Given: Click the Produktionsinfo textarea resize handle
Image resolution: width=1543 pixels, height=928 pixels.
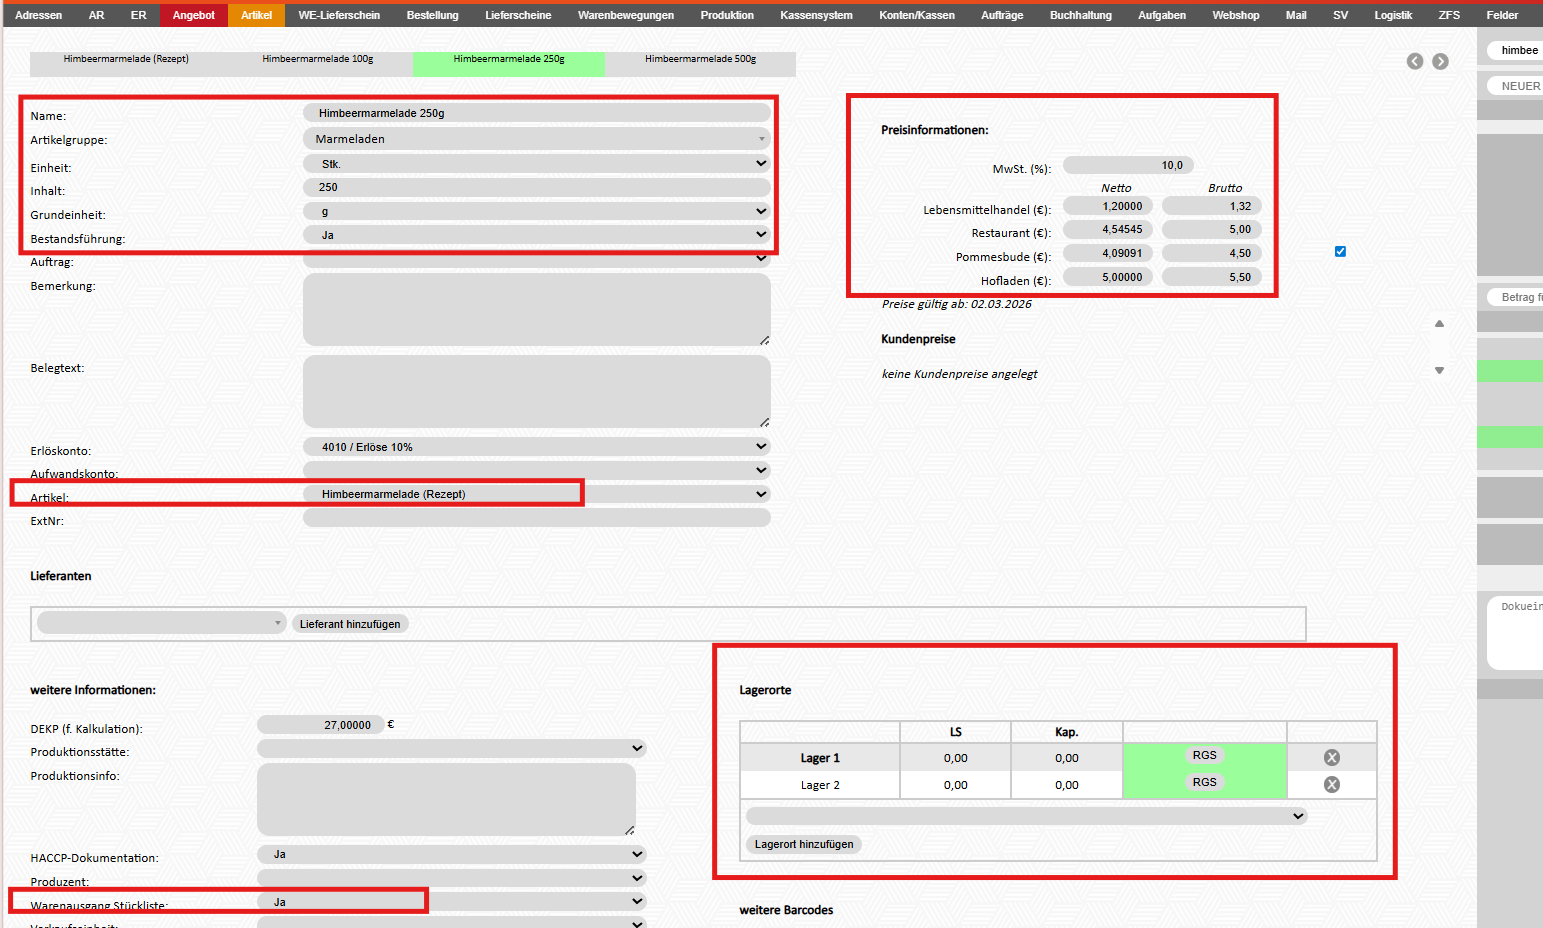Looking at the screenshot, I should point(629,830).
